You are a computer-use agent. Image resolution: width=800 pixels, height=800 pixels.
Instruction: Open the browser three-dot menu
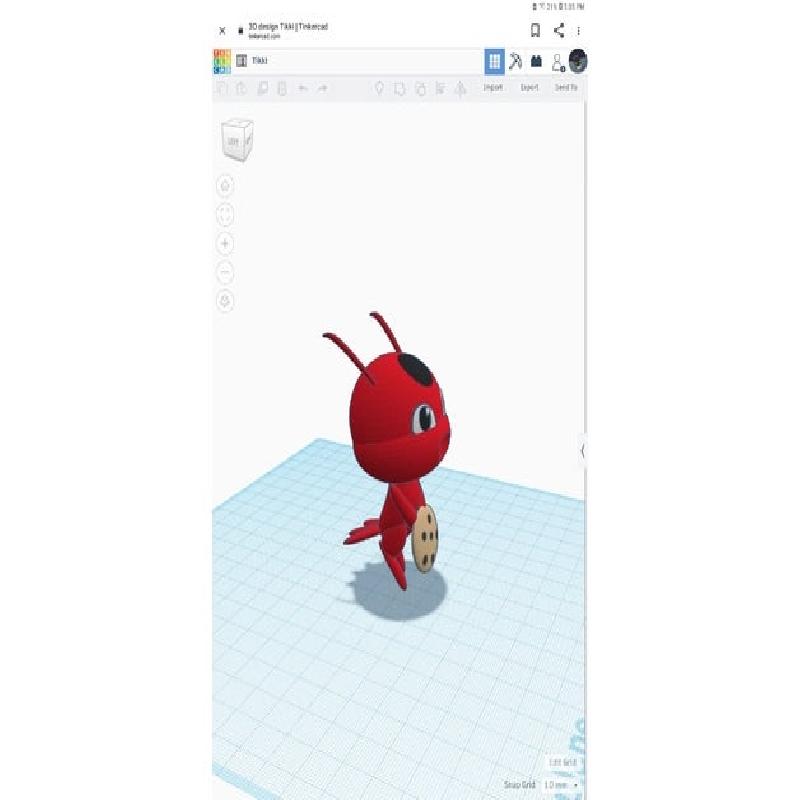(x=579, y=31)
